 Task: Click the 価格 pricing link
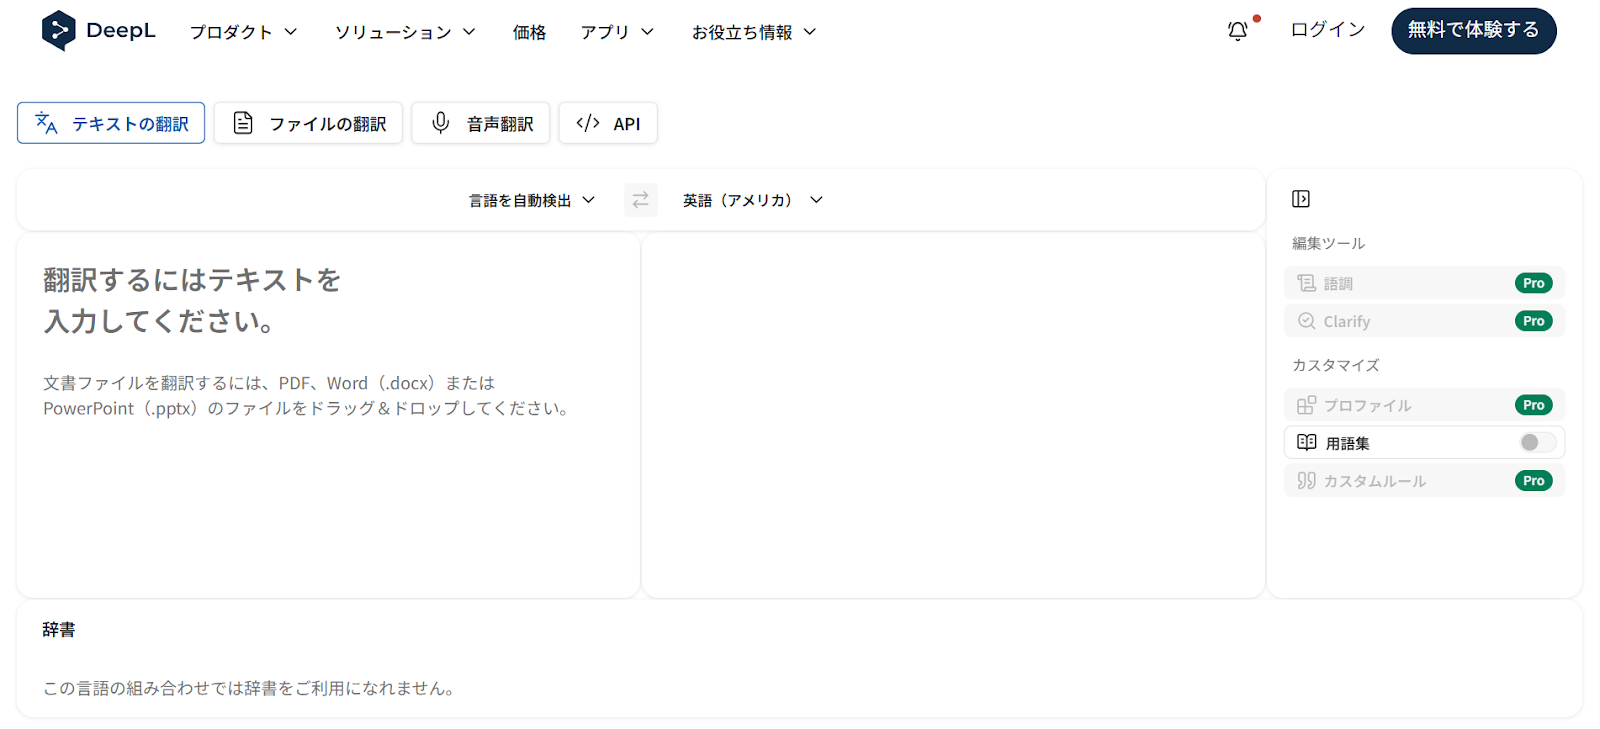coord(529,32)
